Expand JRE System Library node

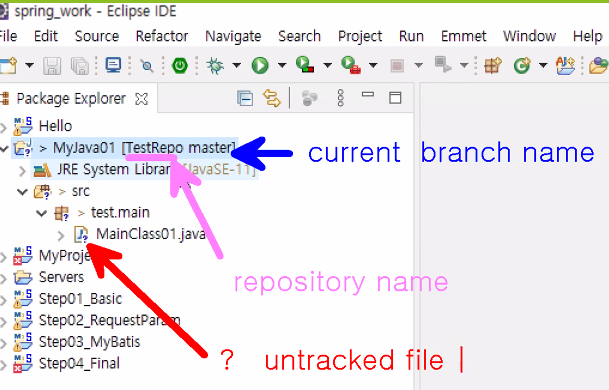pos(22,171)
